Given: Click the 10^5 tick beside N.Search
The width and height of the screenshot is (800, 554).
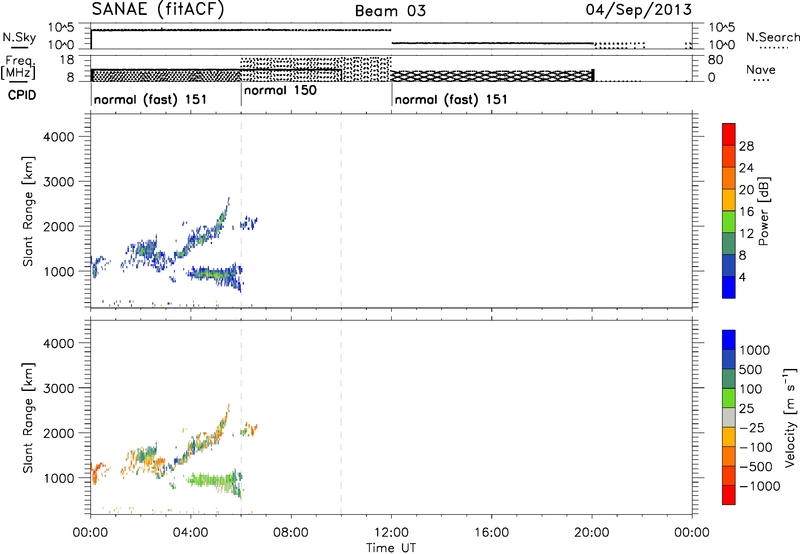Looking at the screenshot, I should (x=721, y=27).
